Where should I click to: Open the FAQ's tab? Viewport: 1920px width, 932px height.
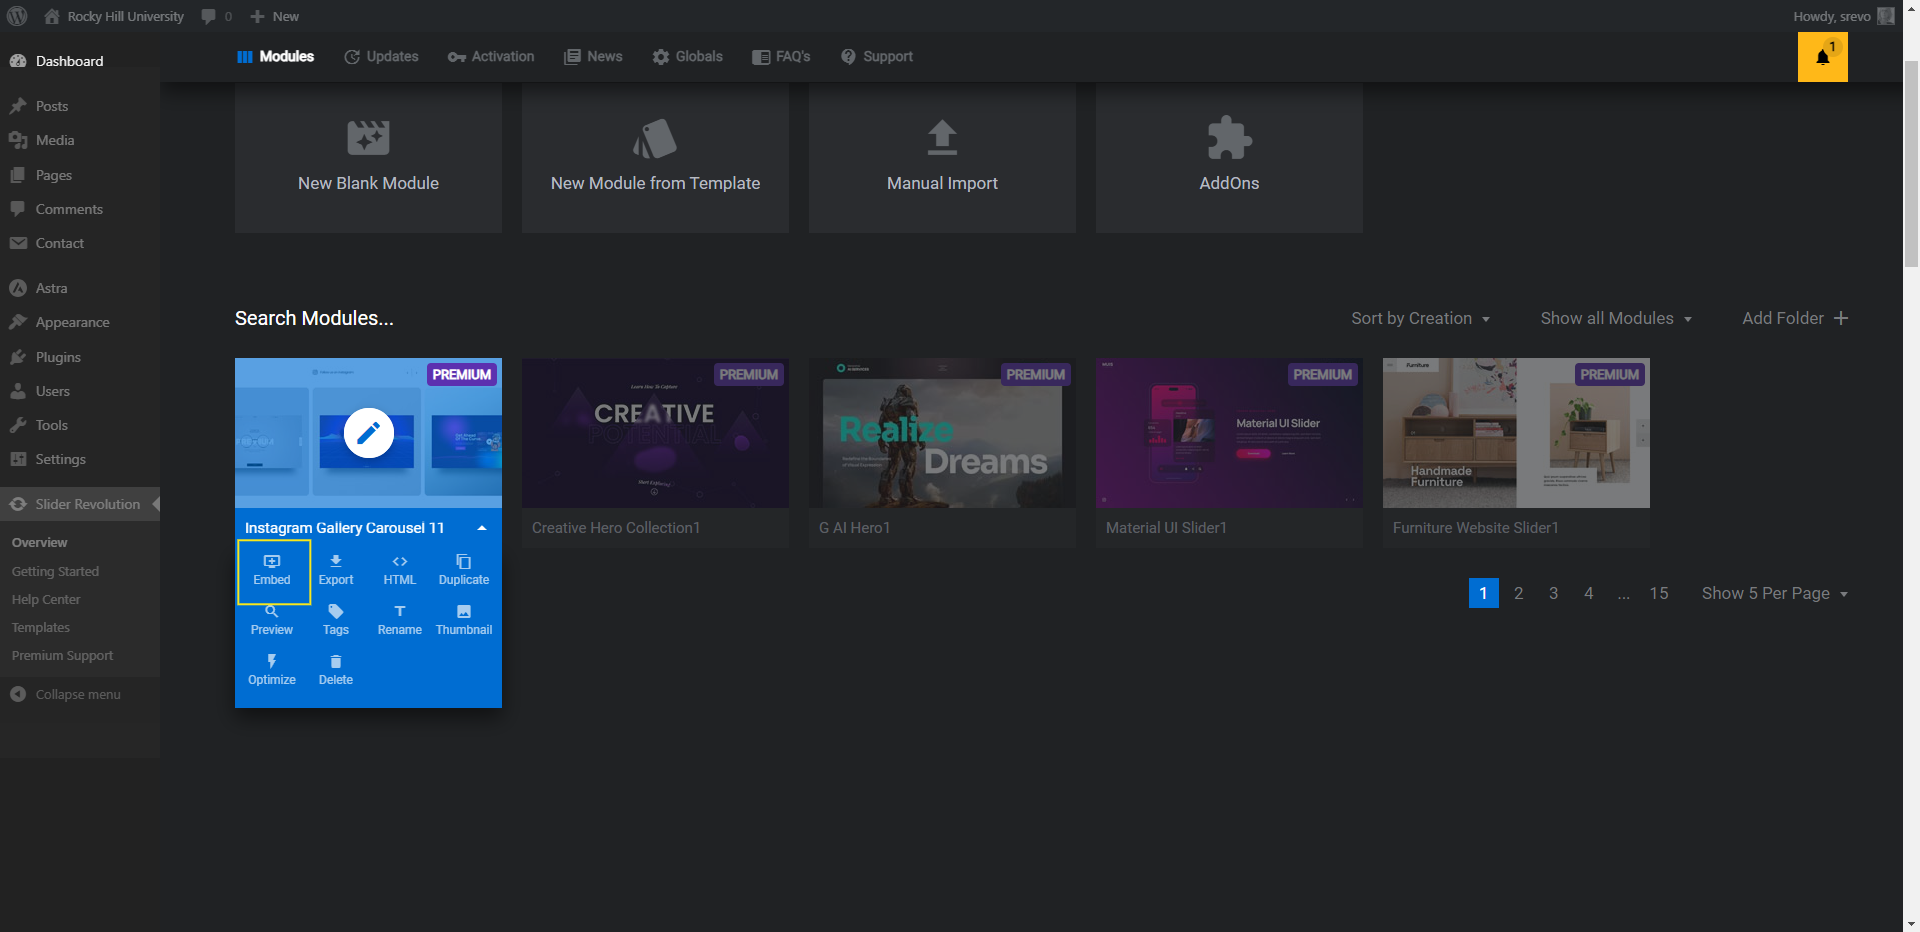pyautogui.click(x=781, y=57)
